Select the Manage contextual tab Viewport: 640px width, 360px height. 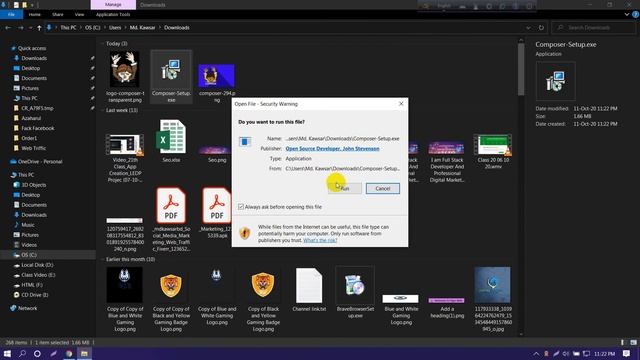pyautogui.click(x=113, y=4)
